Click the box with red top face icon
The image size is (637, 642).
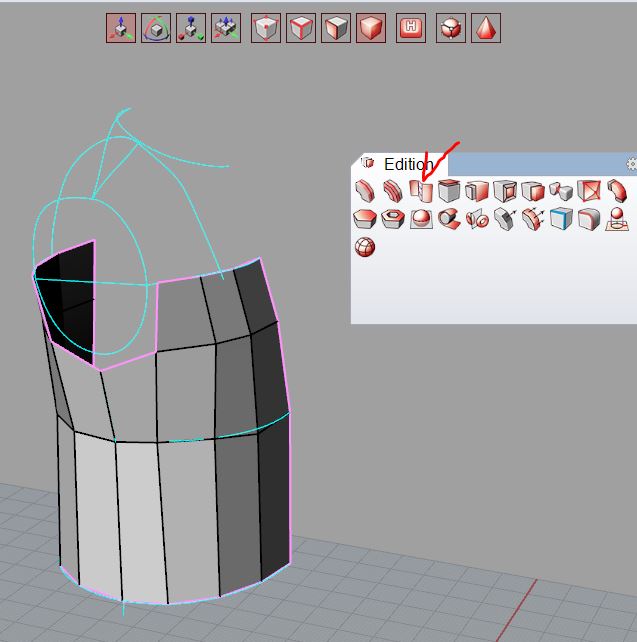tap(449, 191)
